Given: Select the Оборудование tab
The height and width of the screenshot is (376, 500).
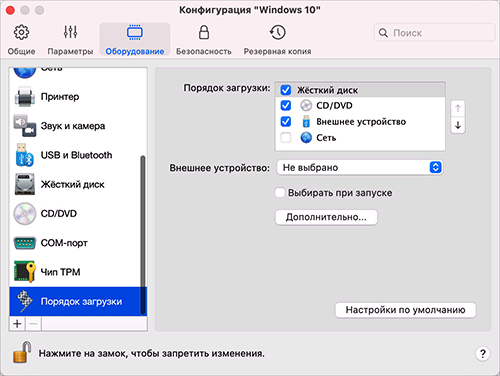Looking at the screenshot, I should pos(135,39).
